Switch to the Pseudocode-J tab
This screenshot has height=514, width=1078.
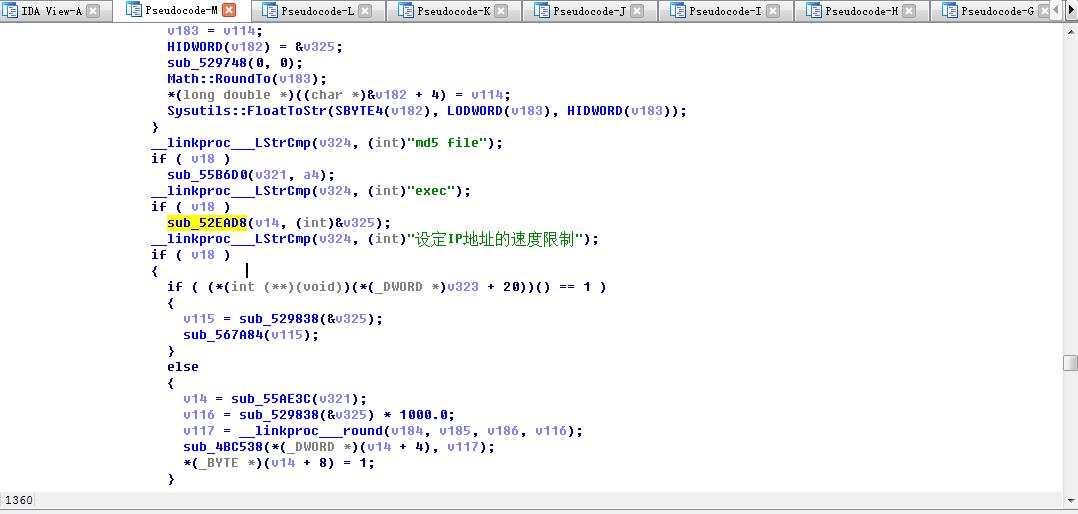tap(592, 11)
